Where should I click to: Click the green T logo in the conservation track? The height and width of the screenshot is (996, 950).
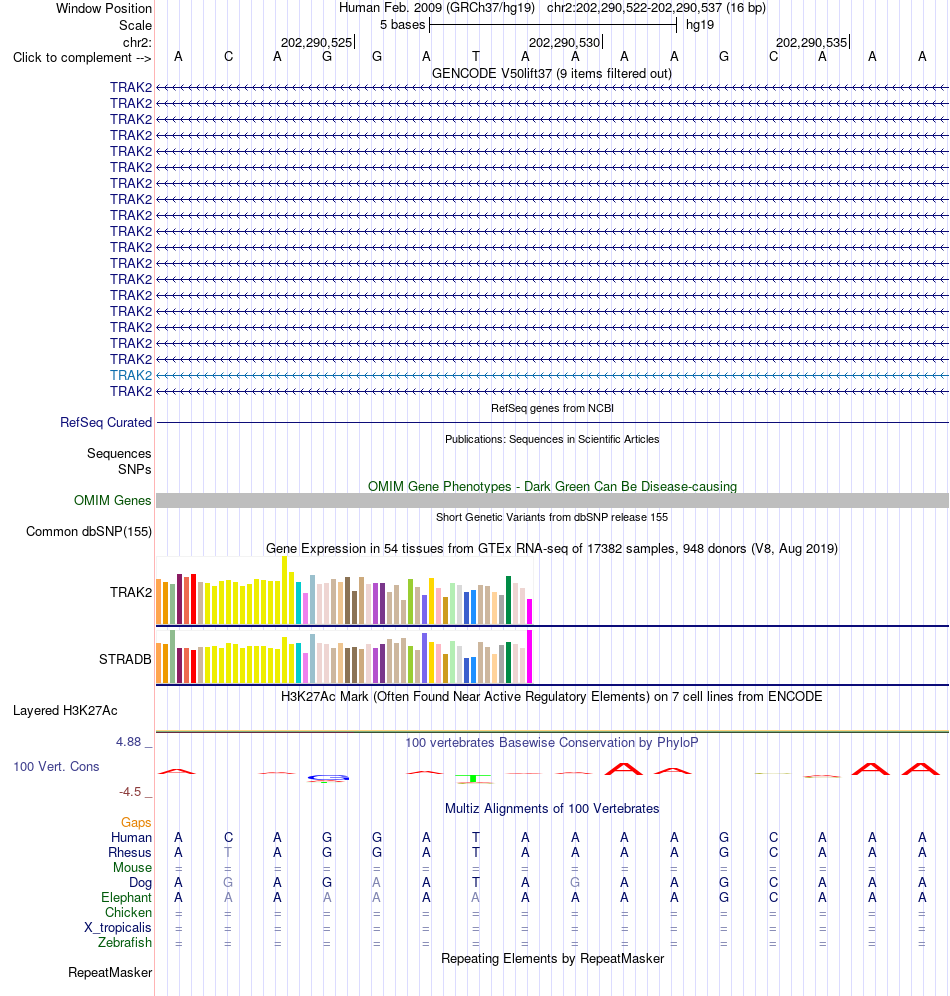coord(473,778)
